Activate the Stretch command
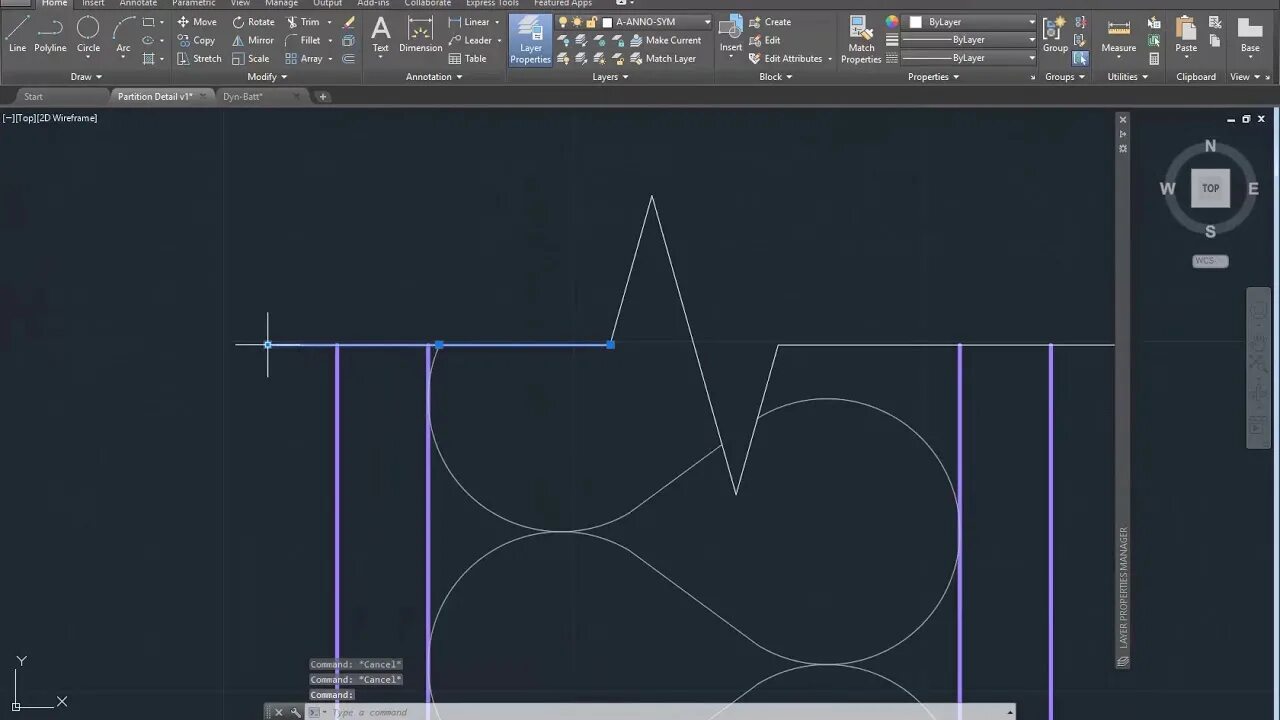The width and height of the screenshot is (1280, 720). click(199, 58)
